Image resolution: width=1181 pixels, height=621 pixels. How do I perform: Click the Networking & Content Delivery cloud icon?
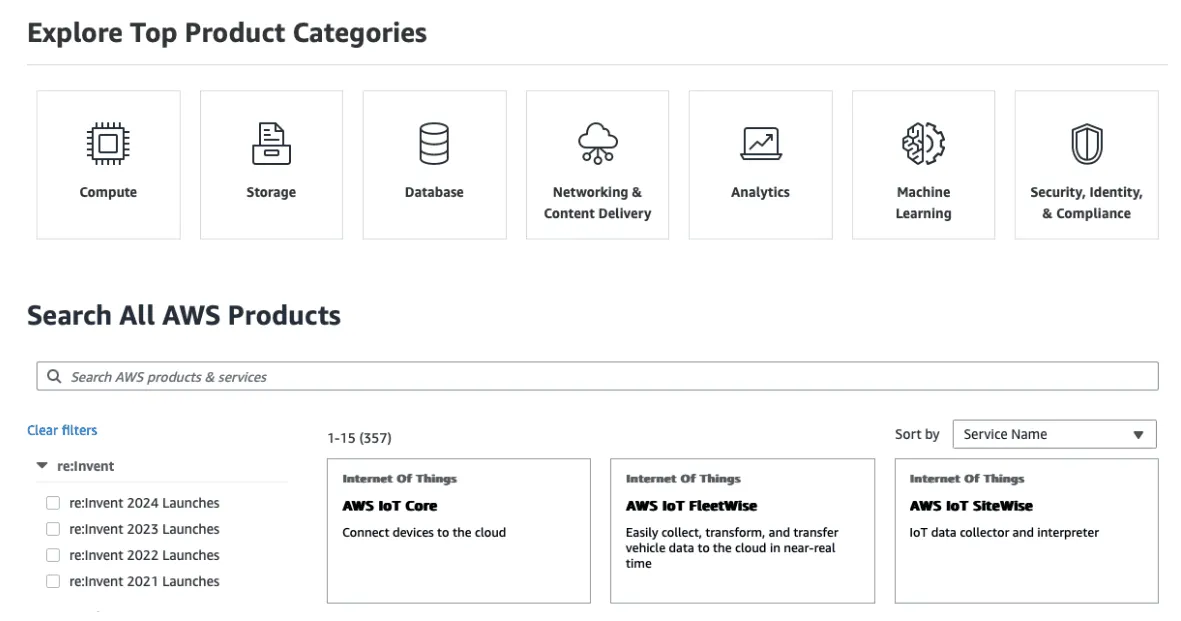pos(597,144)
